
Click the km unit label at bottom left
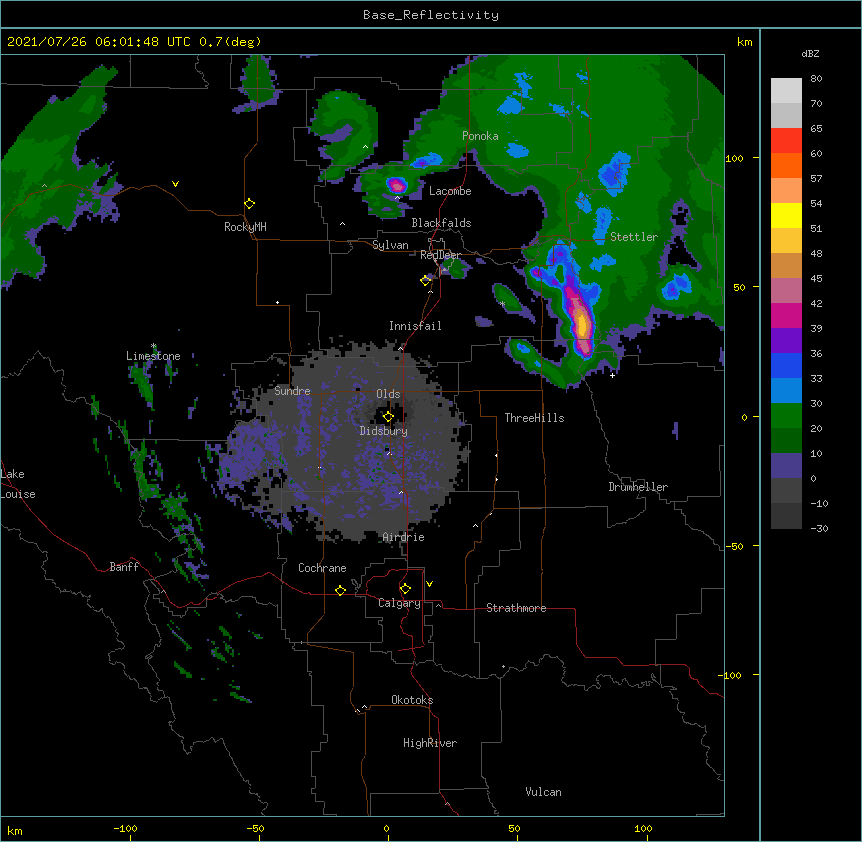15,830
